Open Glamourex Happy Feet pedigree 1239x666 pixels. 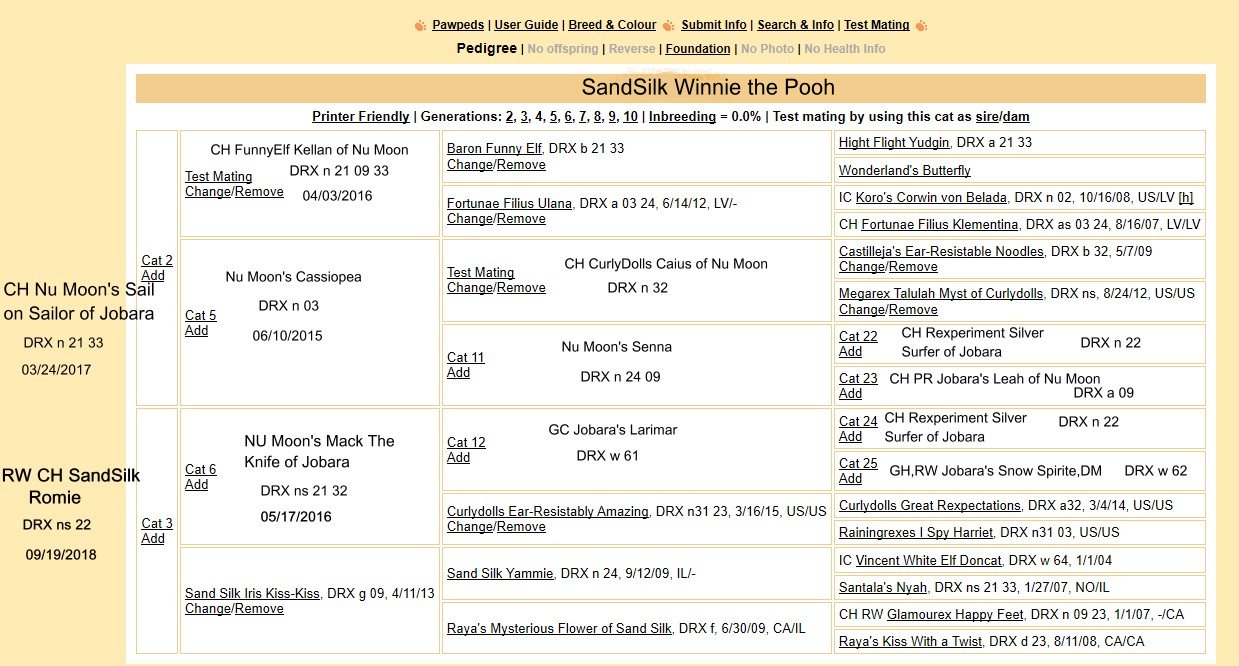(955, 614)
